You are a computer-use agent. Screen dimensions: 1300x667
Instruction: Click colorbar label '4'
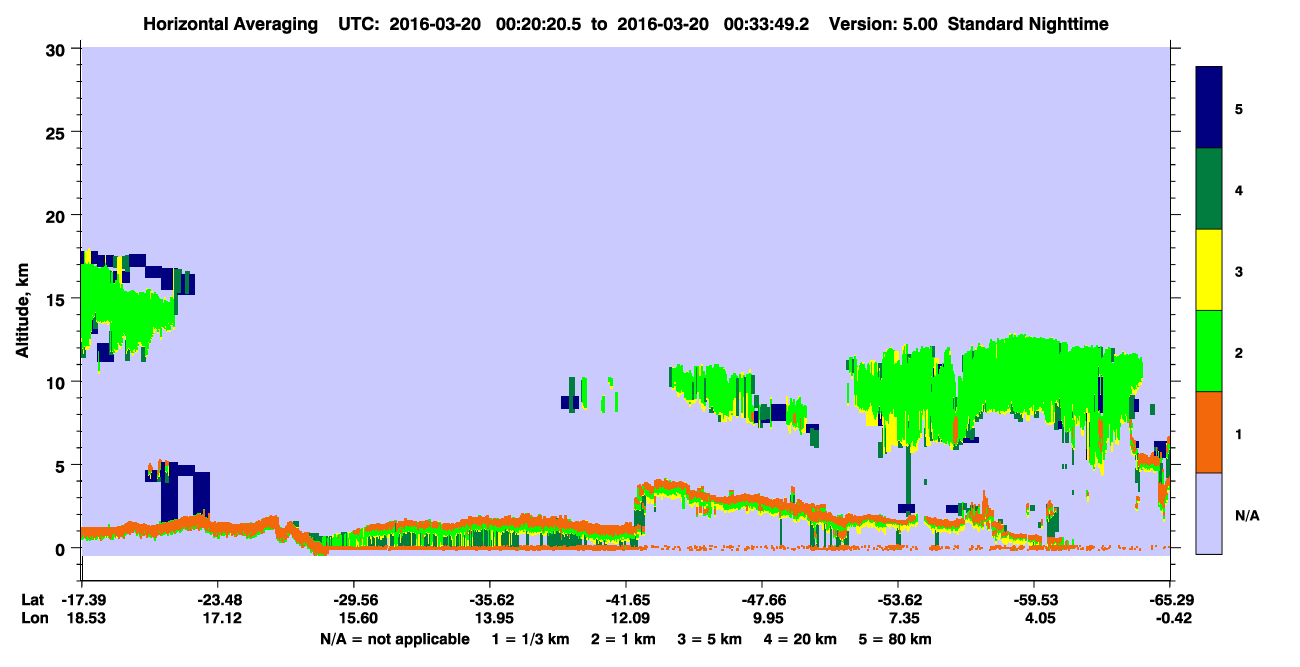[x=1239, y=189]
